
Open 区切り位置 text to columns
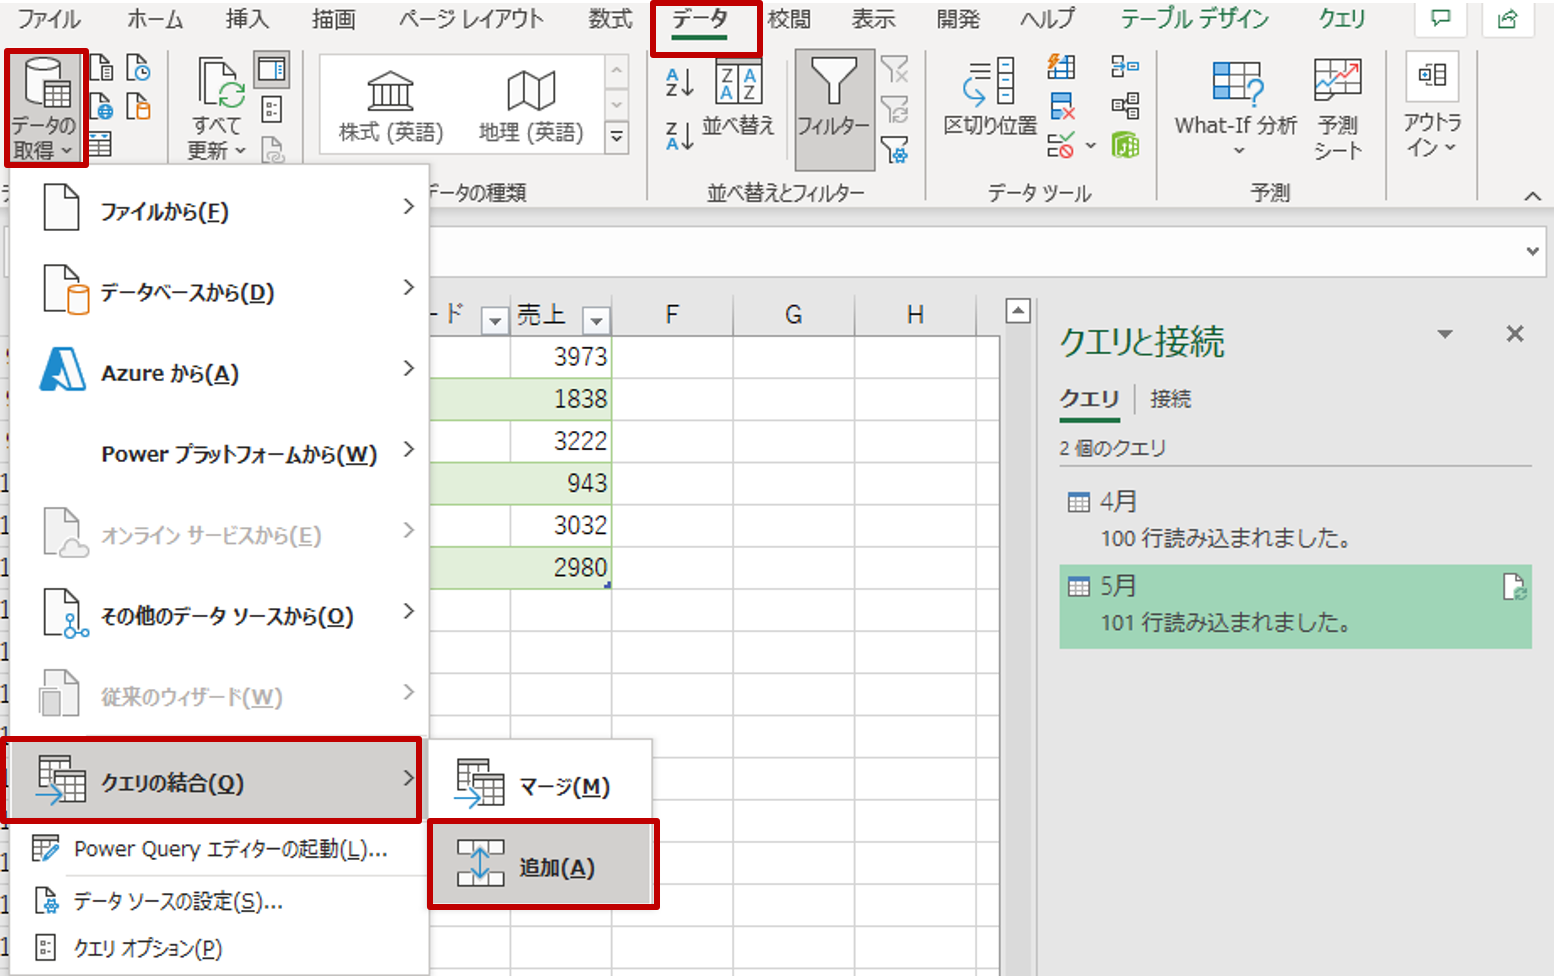[x=991, y=98]
